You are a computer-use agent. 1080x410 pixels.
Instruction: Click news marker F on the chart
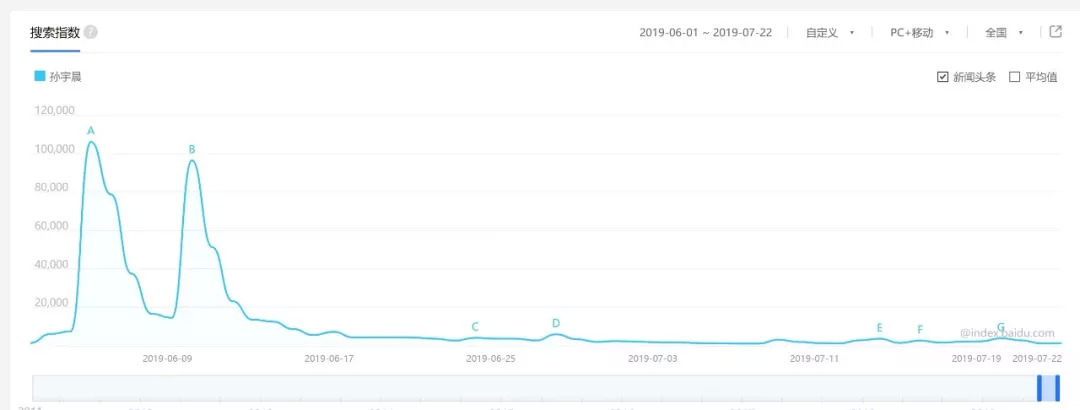[x=920, y=330]
